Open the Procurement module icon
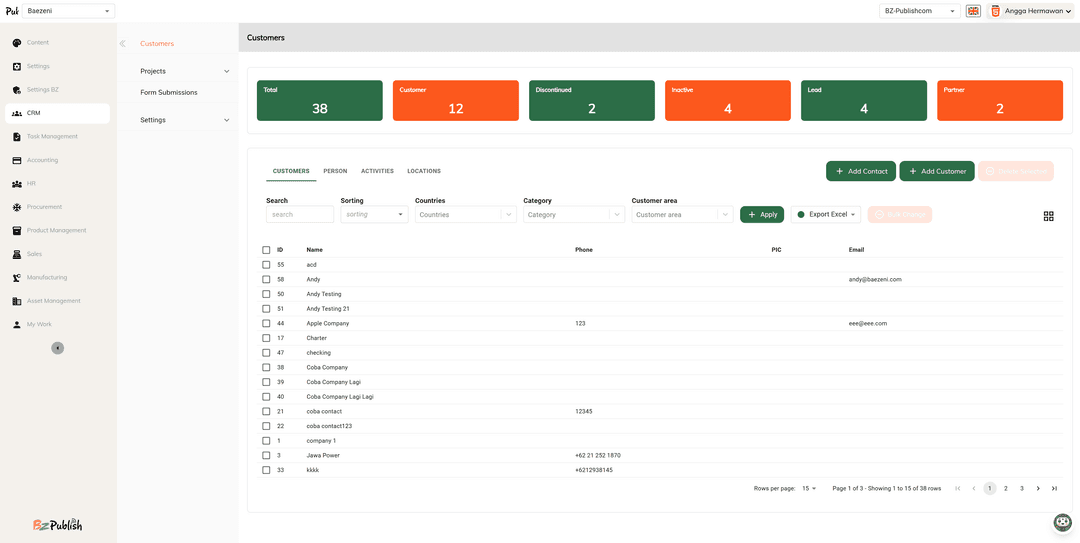1080x543 pixels. pyautogui.click(x=17, y=207)
